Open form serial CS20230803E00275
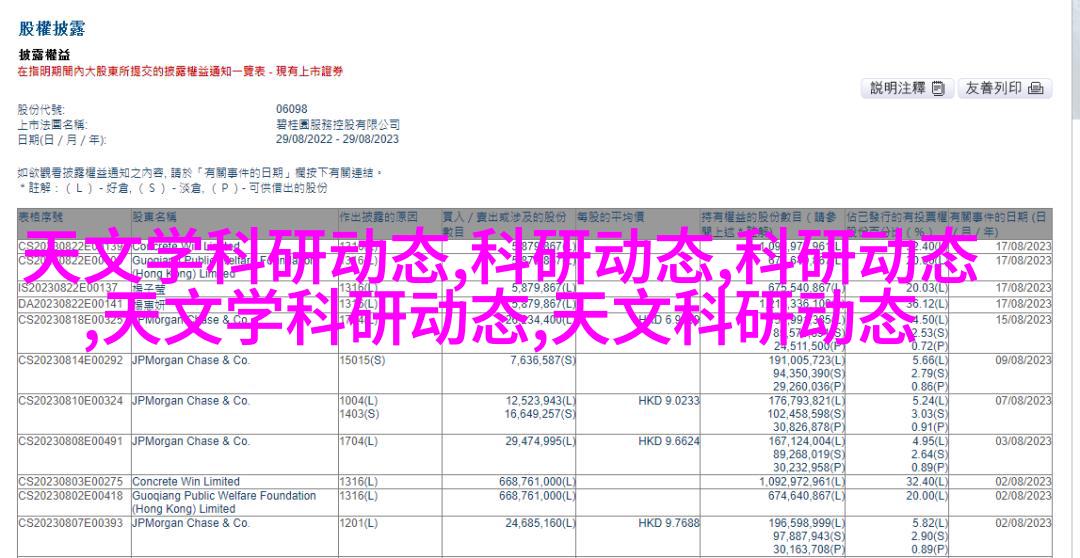 pos(70,482)
